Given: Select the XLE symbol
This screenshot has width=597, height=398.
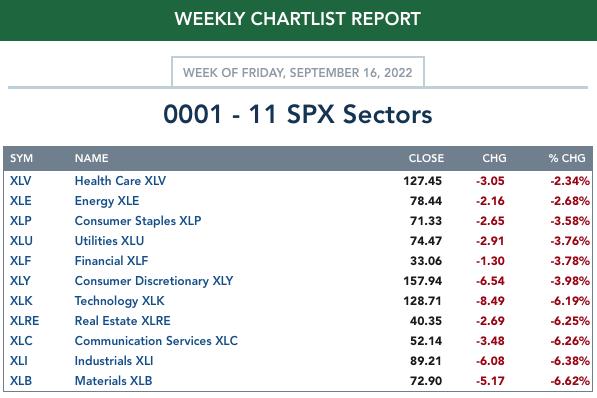Looking at the screenshot, I should (21, 201).
